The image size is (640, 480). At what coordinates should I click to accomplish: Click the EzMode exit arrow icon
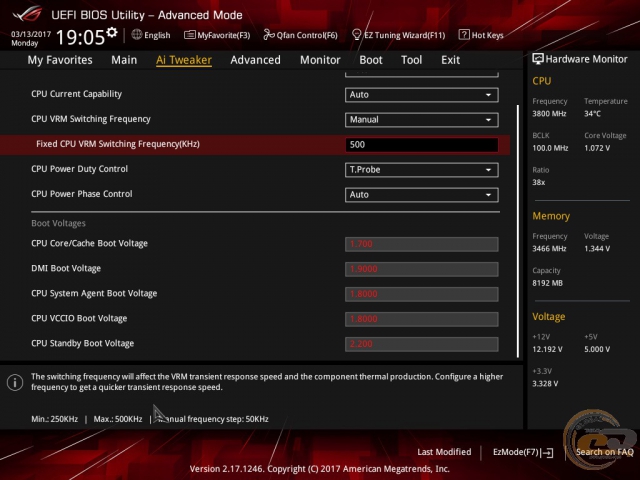pyautogui.click(x=547, y=452)
